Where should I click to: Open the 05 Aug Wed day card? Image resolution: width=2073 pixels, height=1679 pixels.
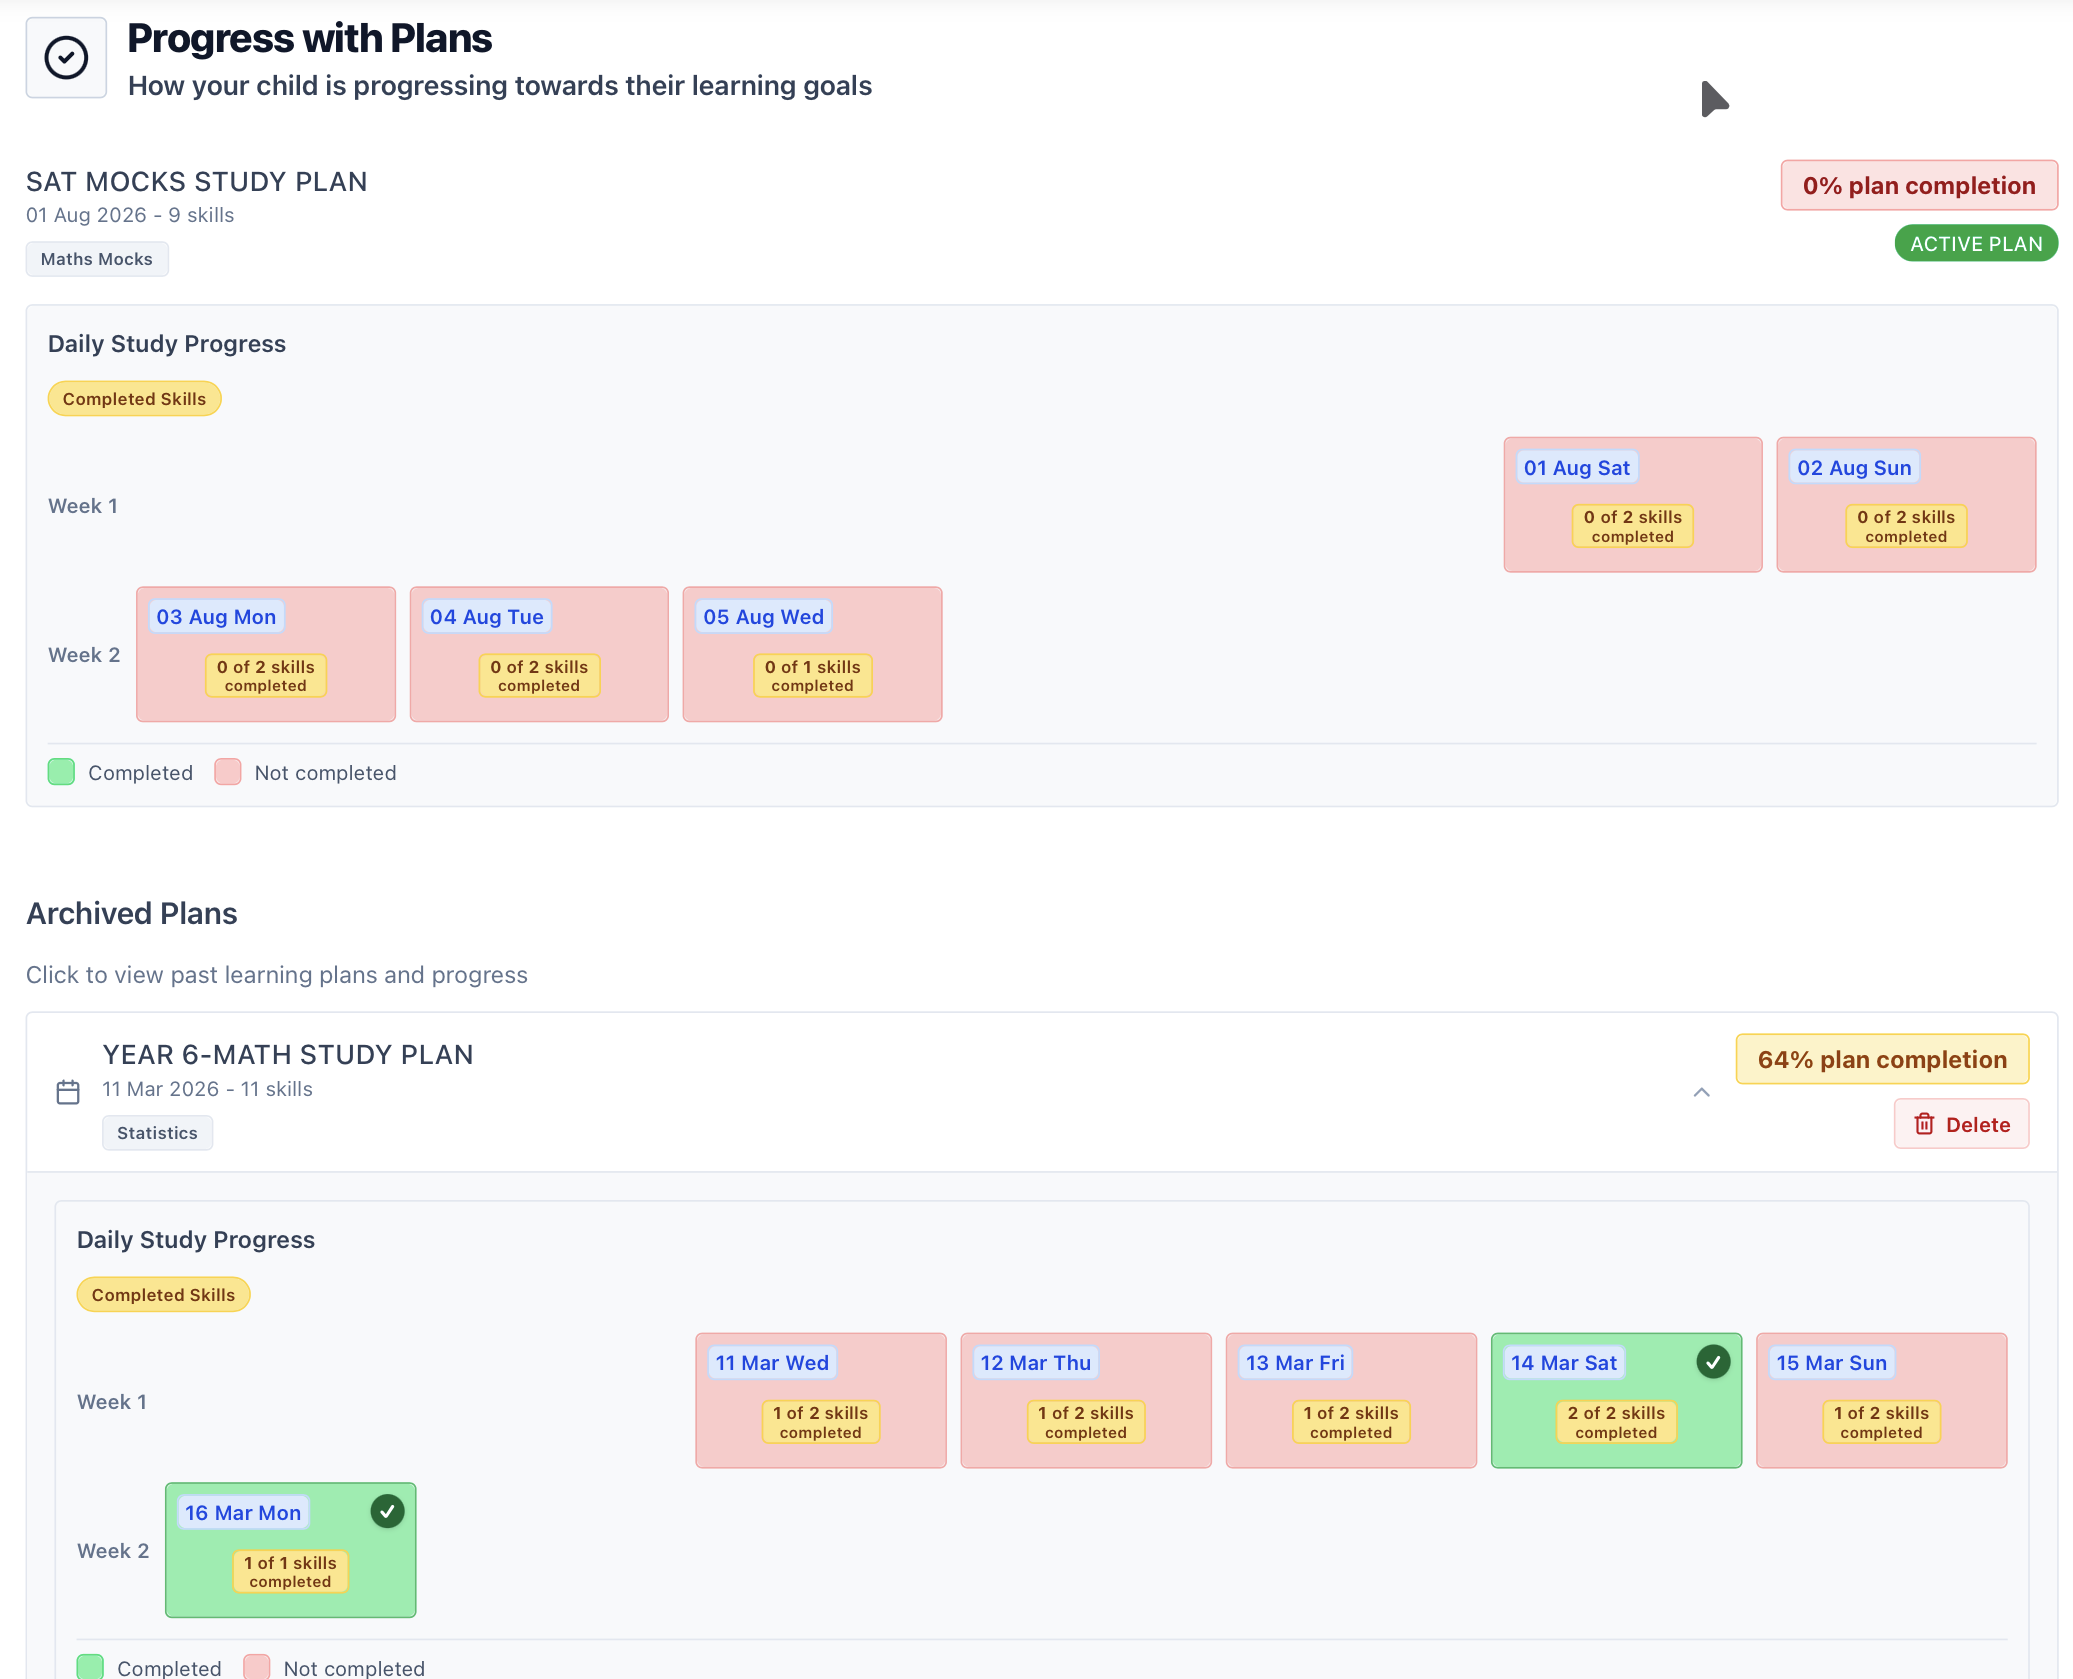[x=812, y=654]
